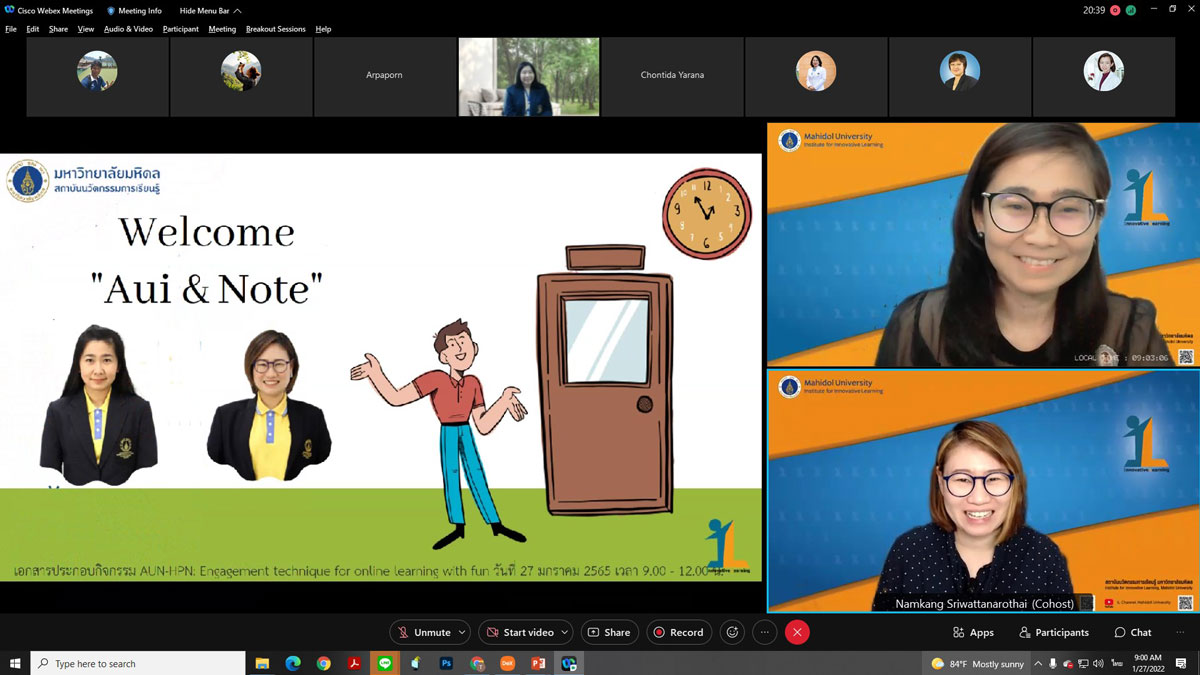This screenshot has width=1200, height=675.
Task: Click the Windows taskbar search box
Action: pos(138,663)
